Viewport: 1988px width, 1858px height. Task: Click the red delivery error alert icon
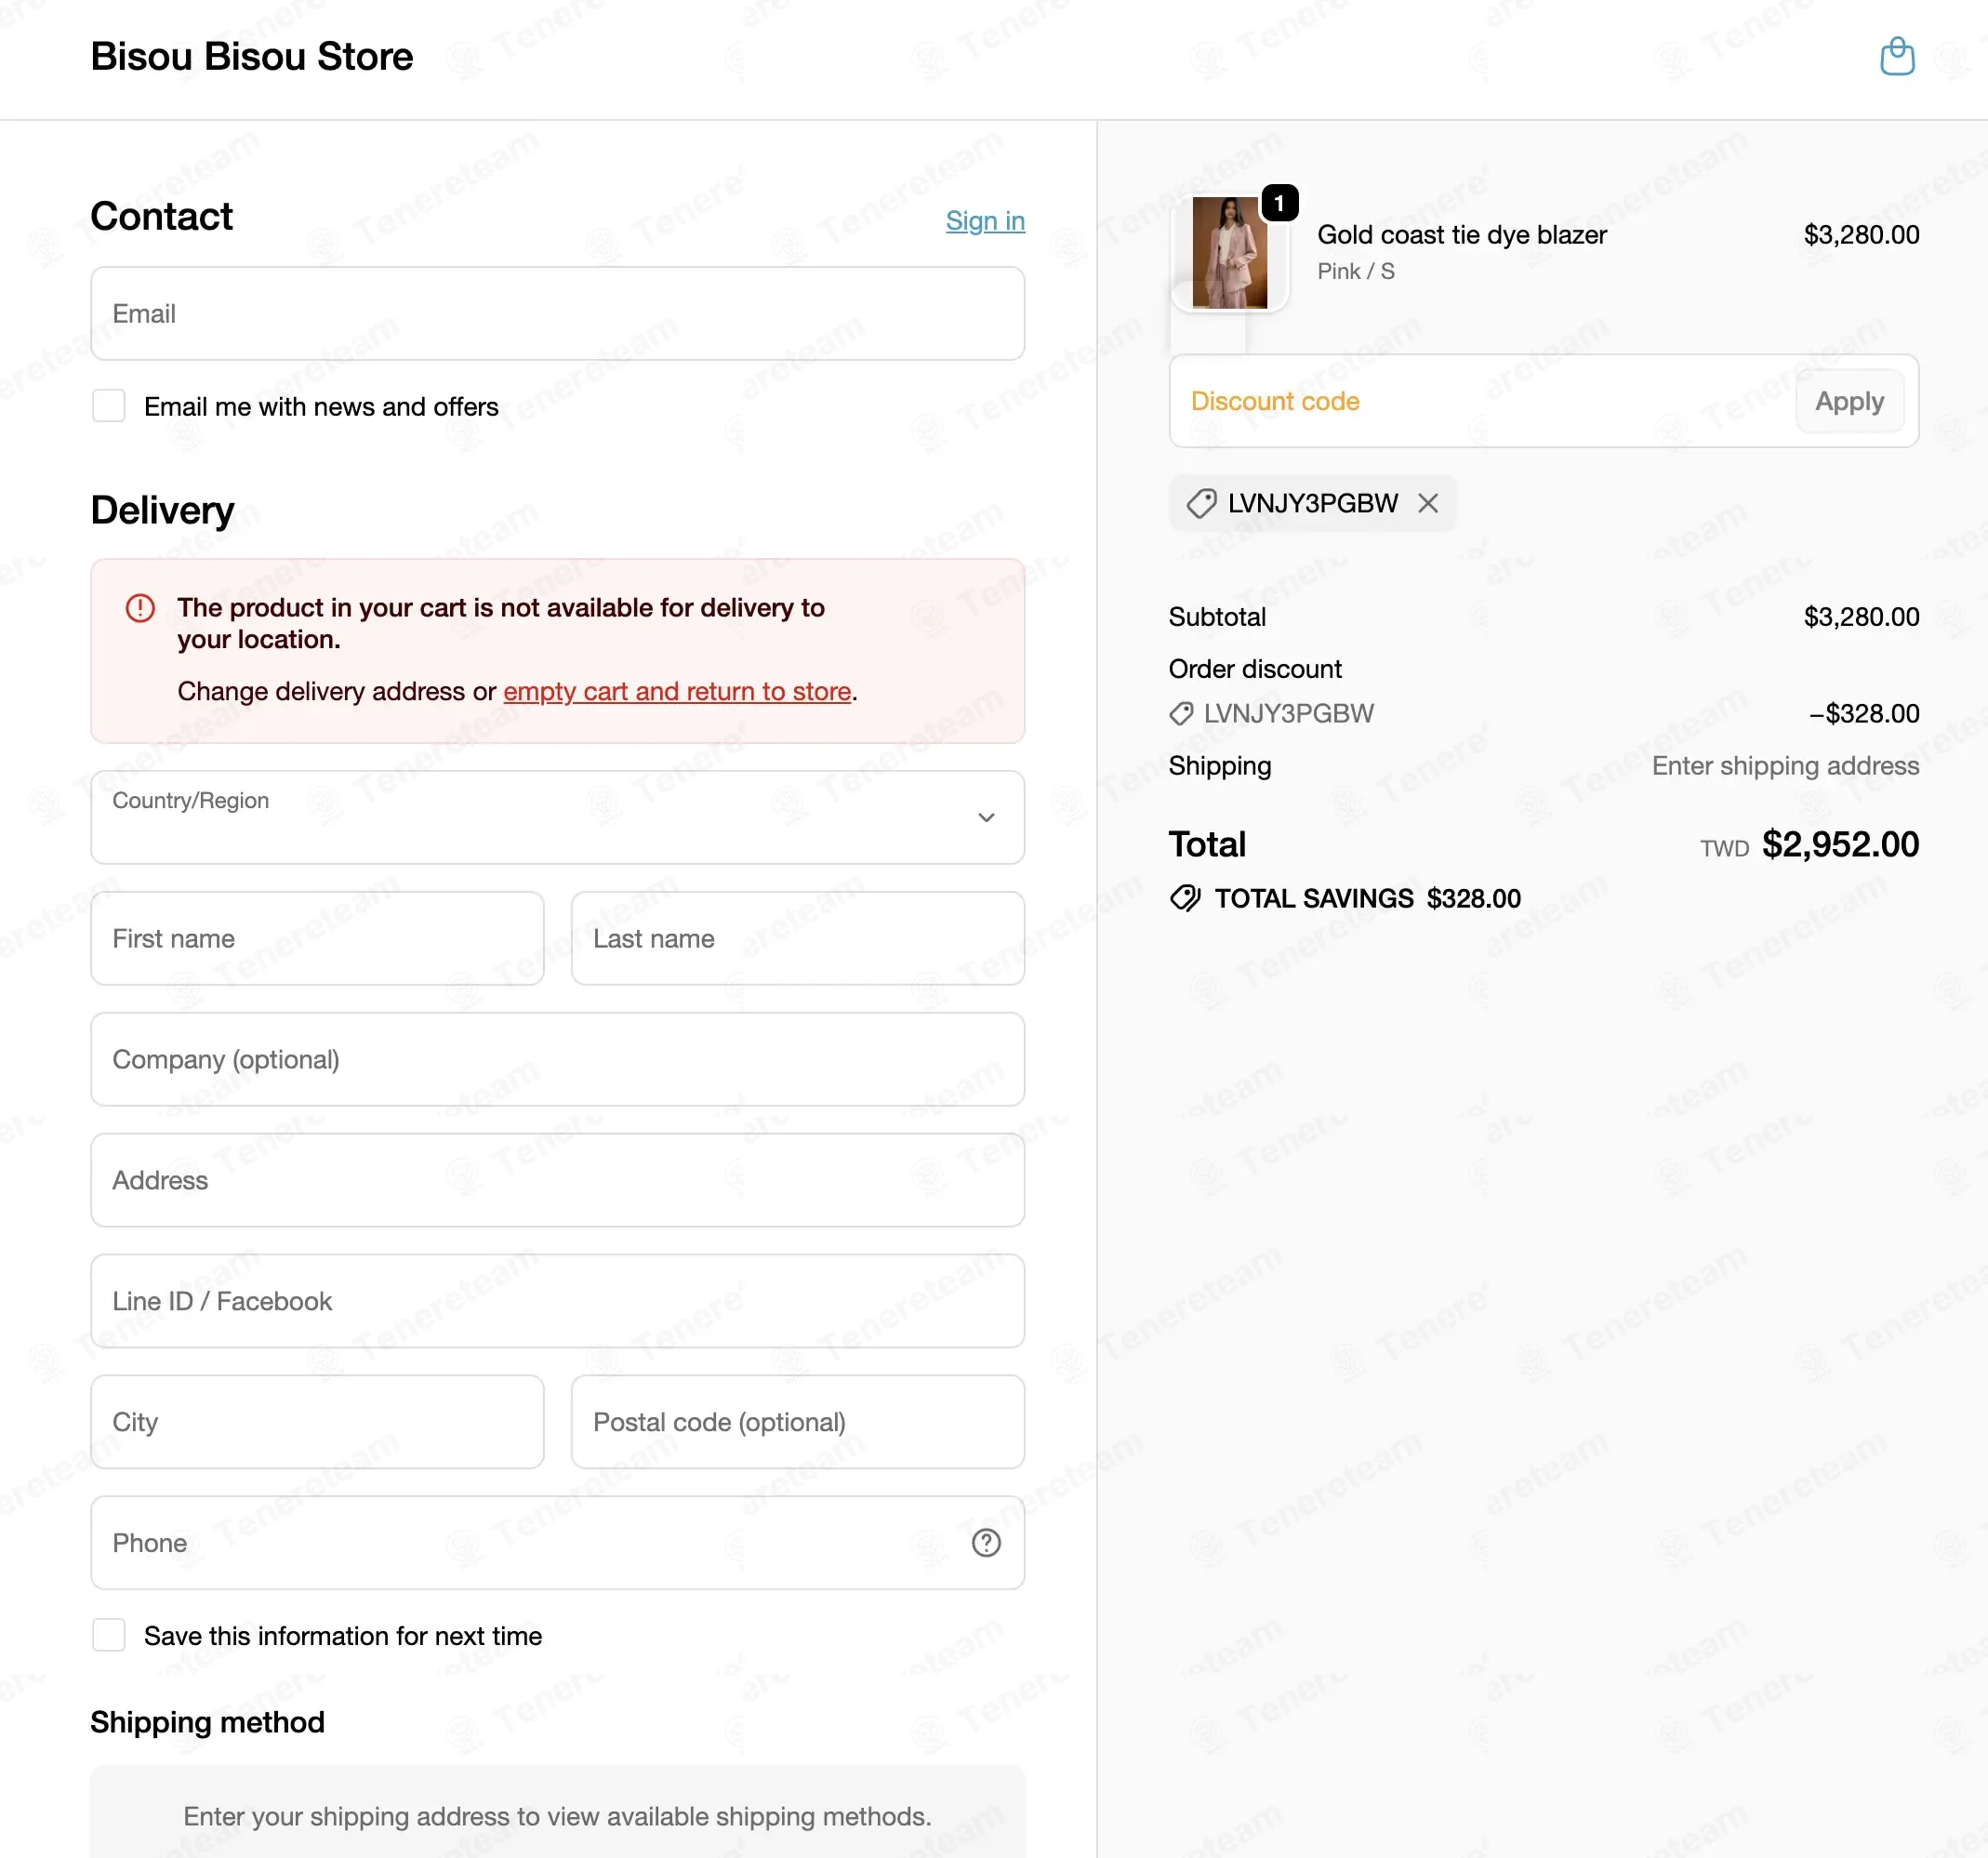pyautogui.click(x=140, y=608)
